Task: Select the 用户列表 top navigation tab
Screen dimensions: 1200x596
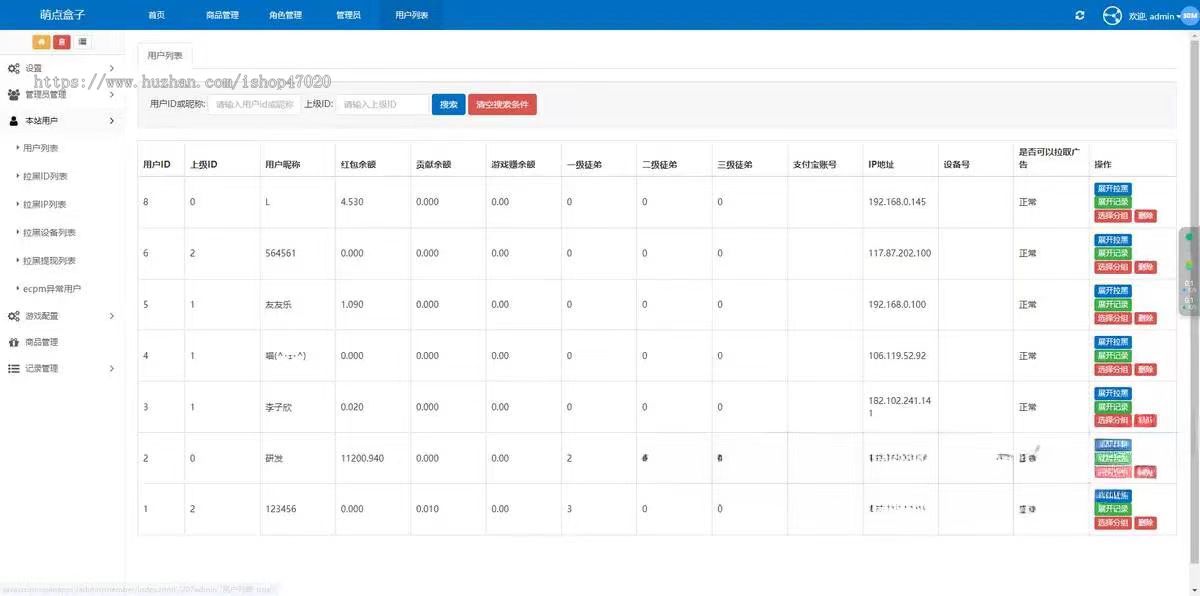Action: (411, 15)
